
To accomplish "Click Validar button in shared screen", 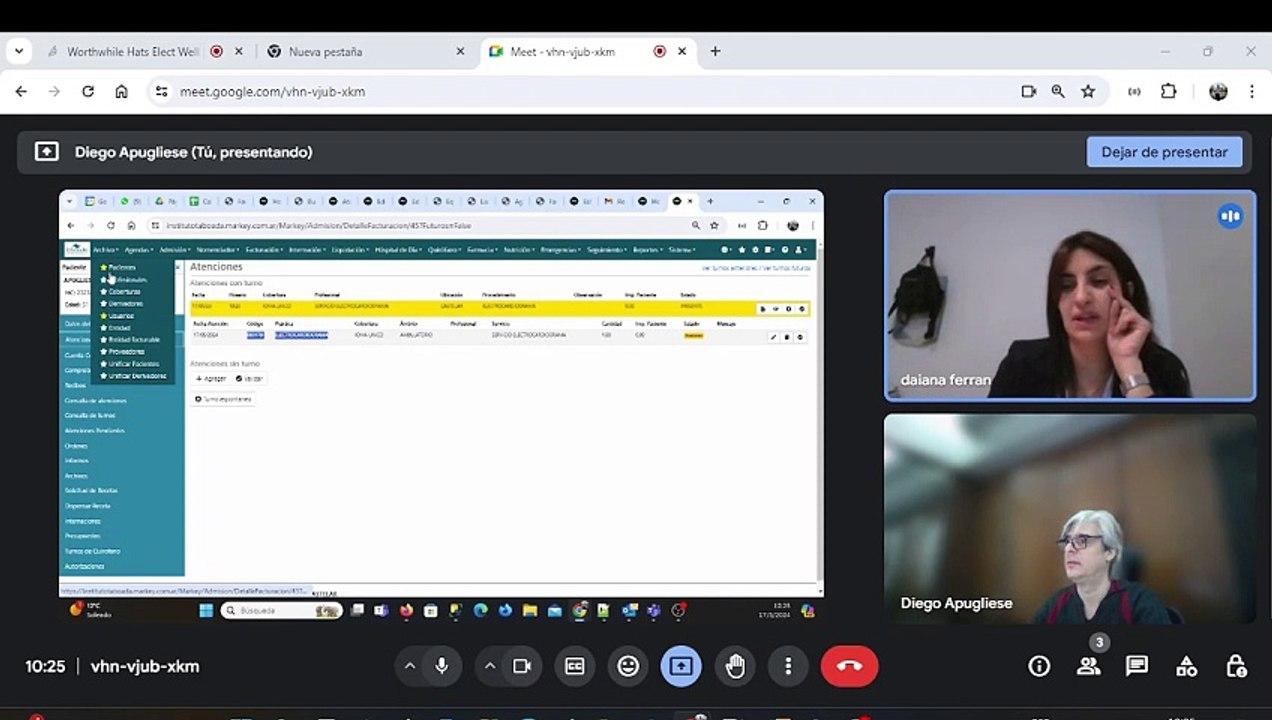I will tap(249, 379).
